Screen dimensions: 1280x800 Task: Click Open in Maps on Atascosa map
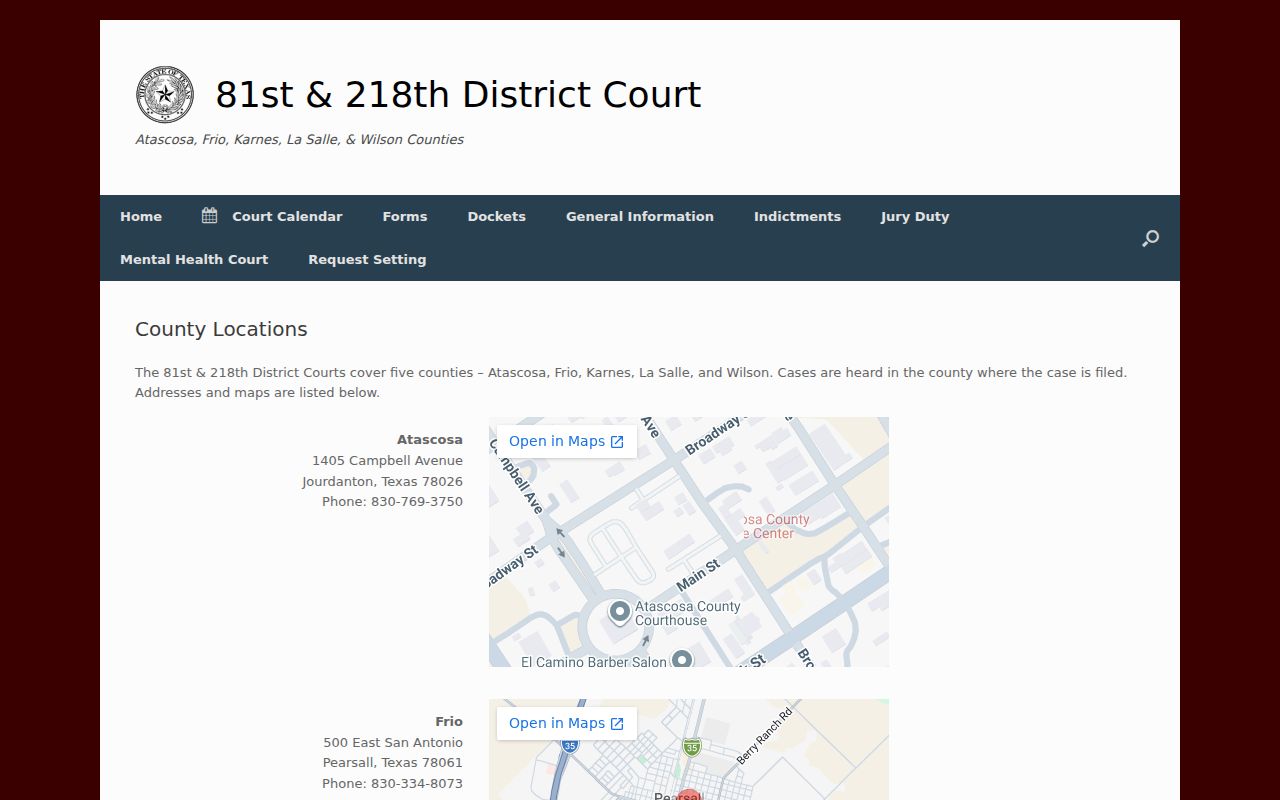(566, 441)
